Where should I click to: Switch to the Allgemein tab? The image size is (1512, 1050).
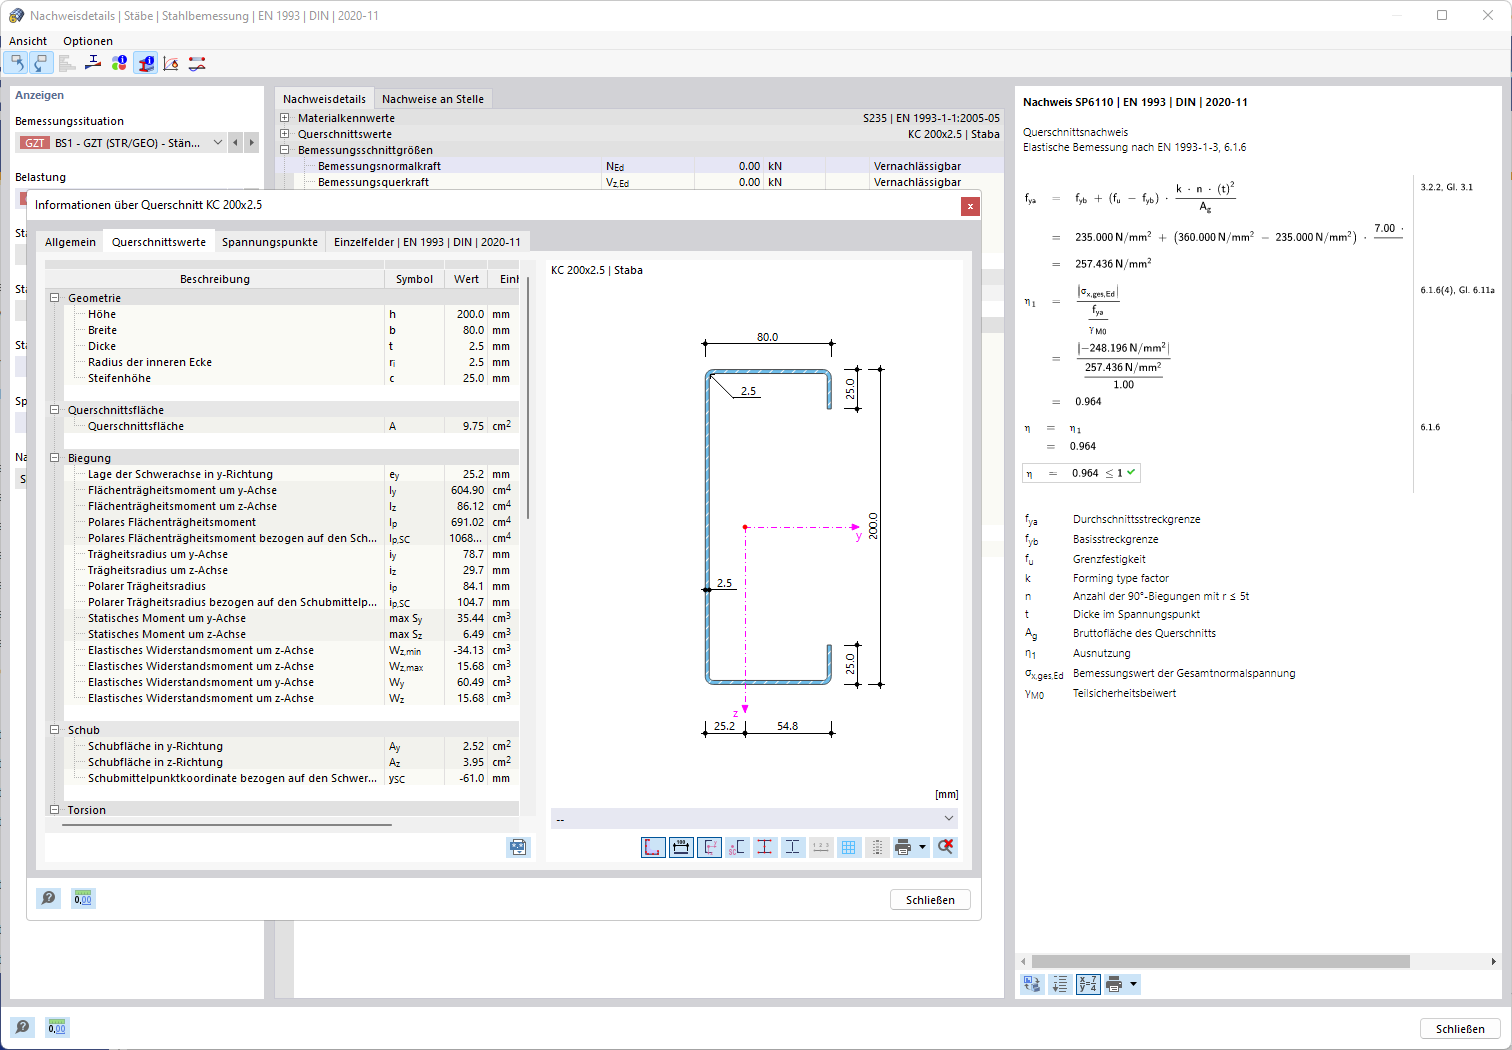[x=70, y=242]
